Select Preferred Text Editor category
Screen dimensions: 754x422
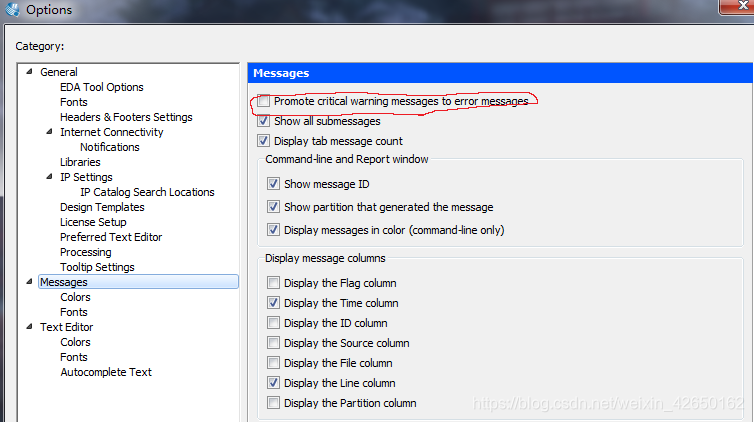click(x=111, y=237)
